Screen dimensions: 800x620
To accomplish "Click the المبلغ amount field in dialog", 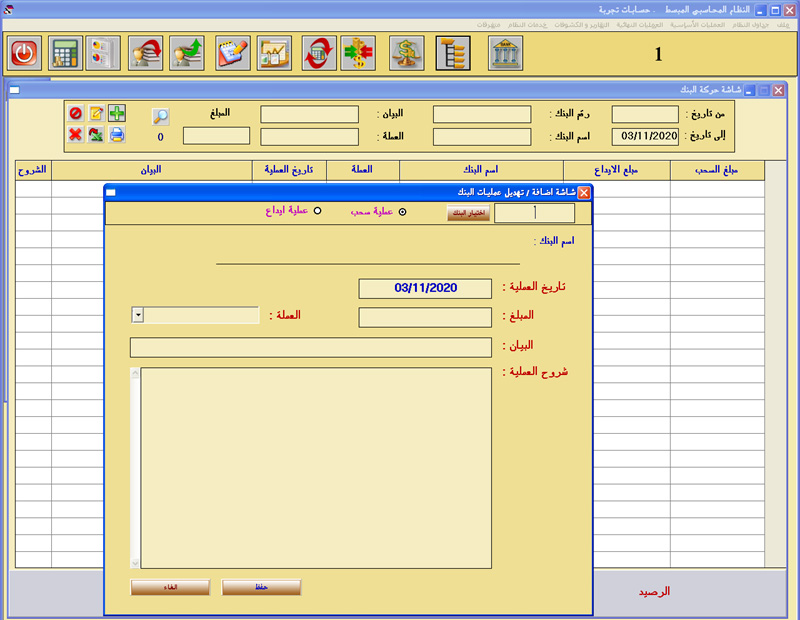I will [x=424, y=318].
